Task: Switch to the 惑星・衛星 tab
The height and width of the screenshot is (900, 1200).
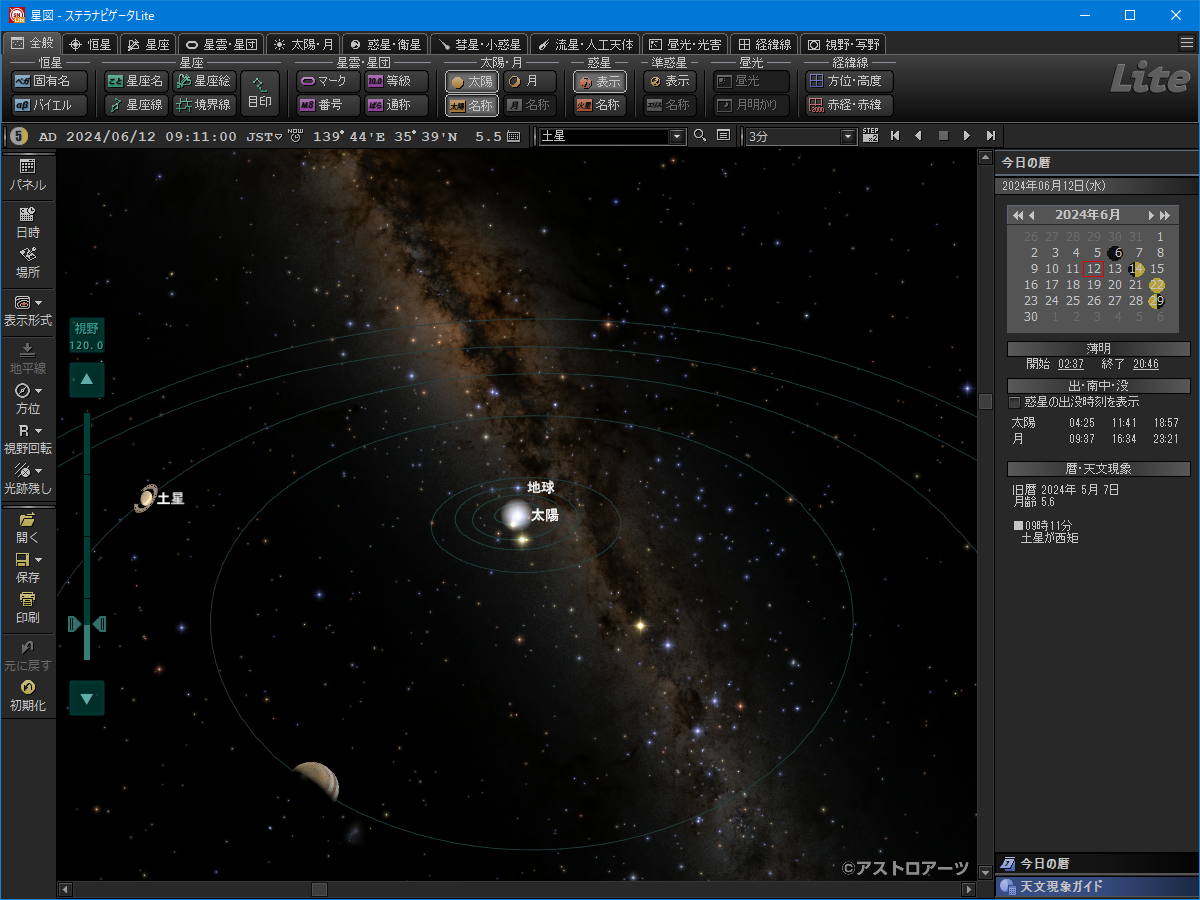Action: 385,44
